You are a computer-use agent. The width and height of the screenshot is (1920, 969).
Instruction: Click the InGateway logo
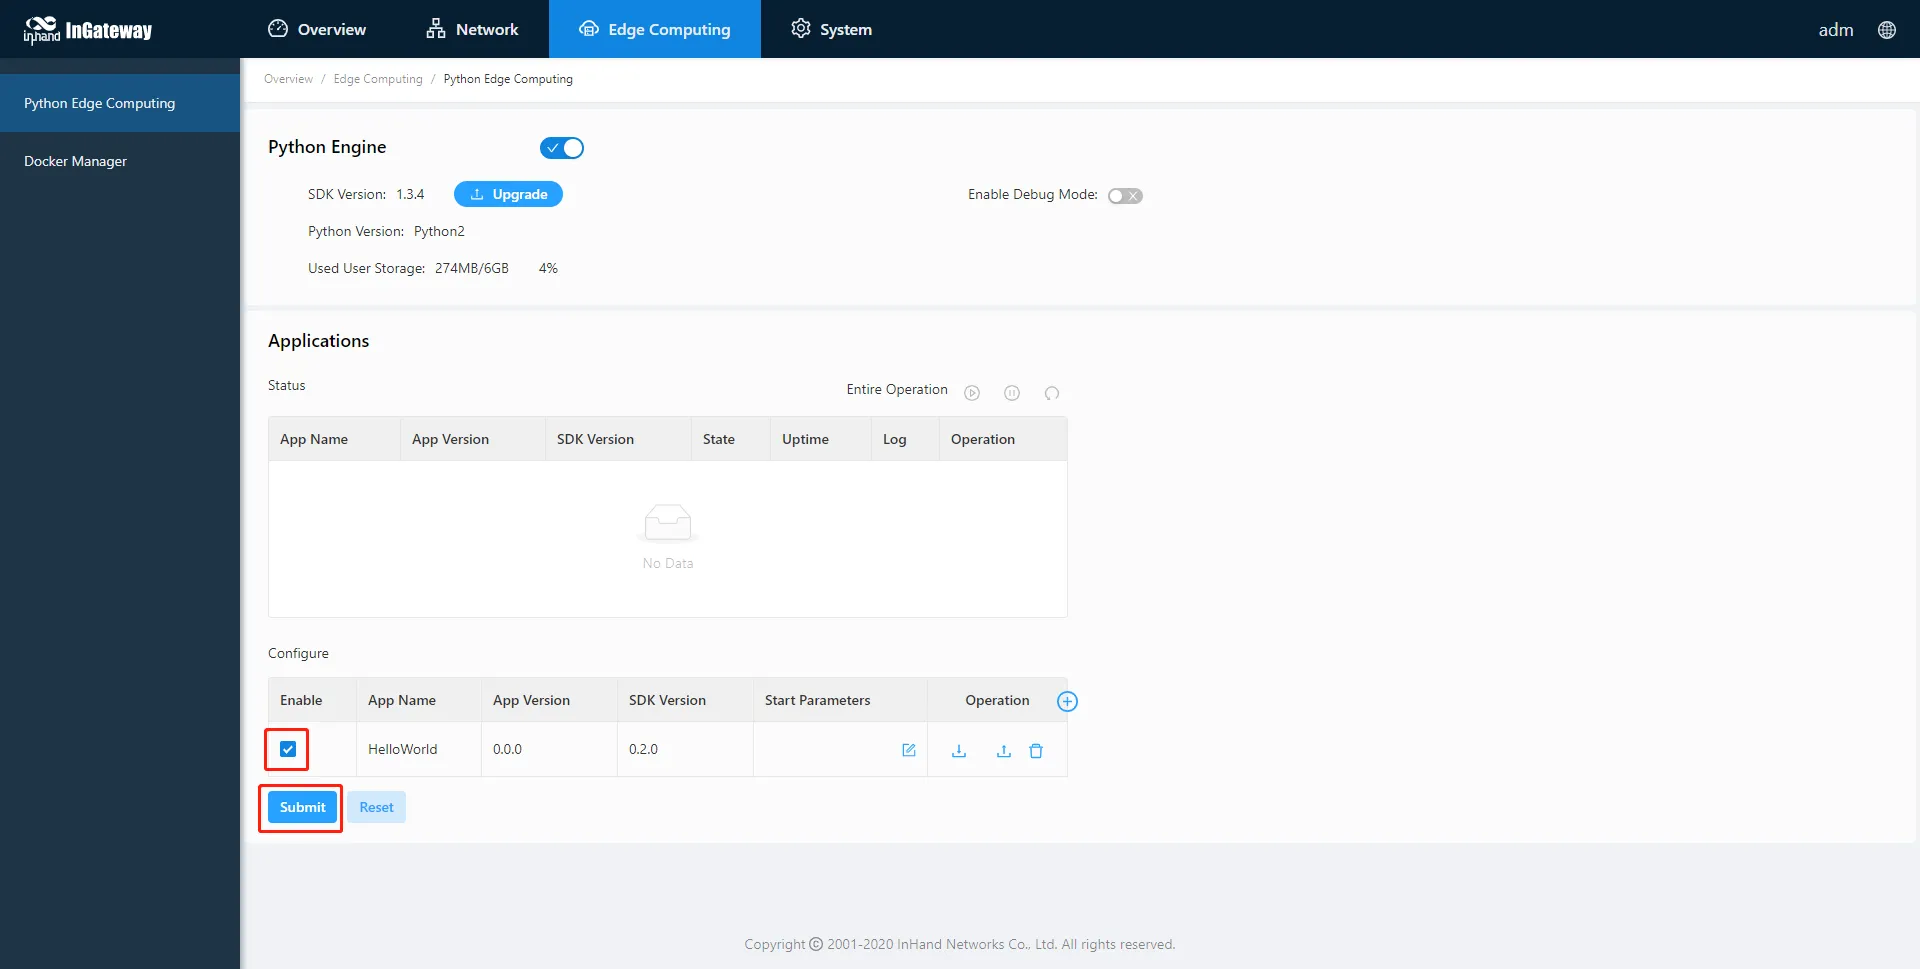pos(88,30)
